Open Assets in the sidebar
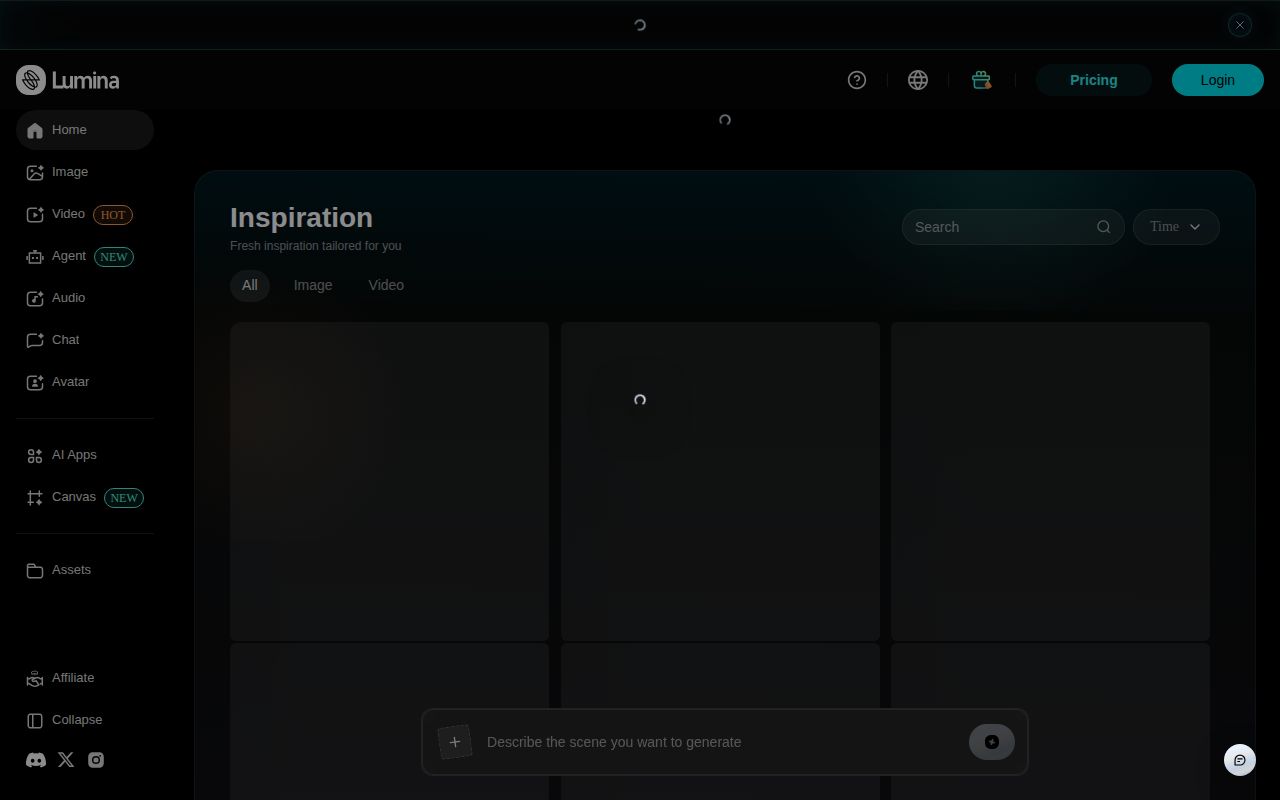 pyautogui.click(x=85, y=570)
